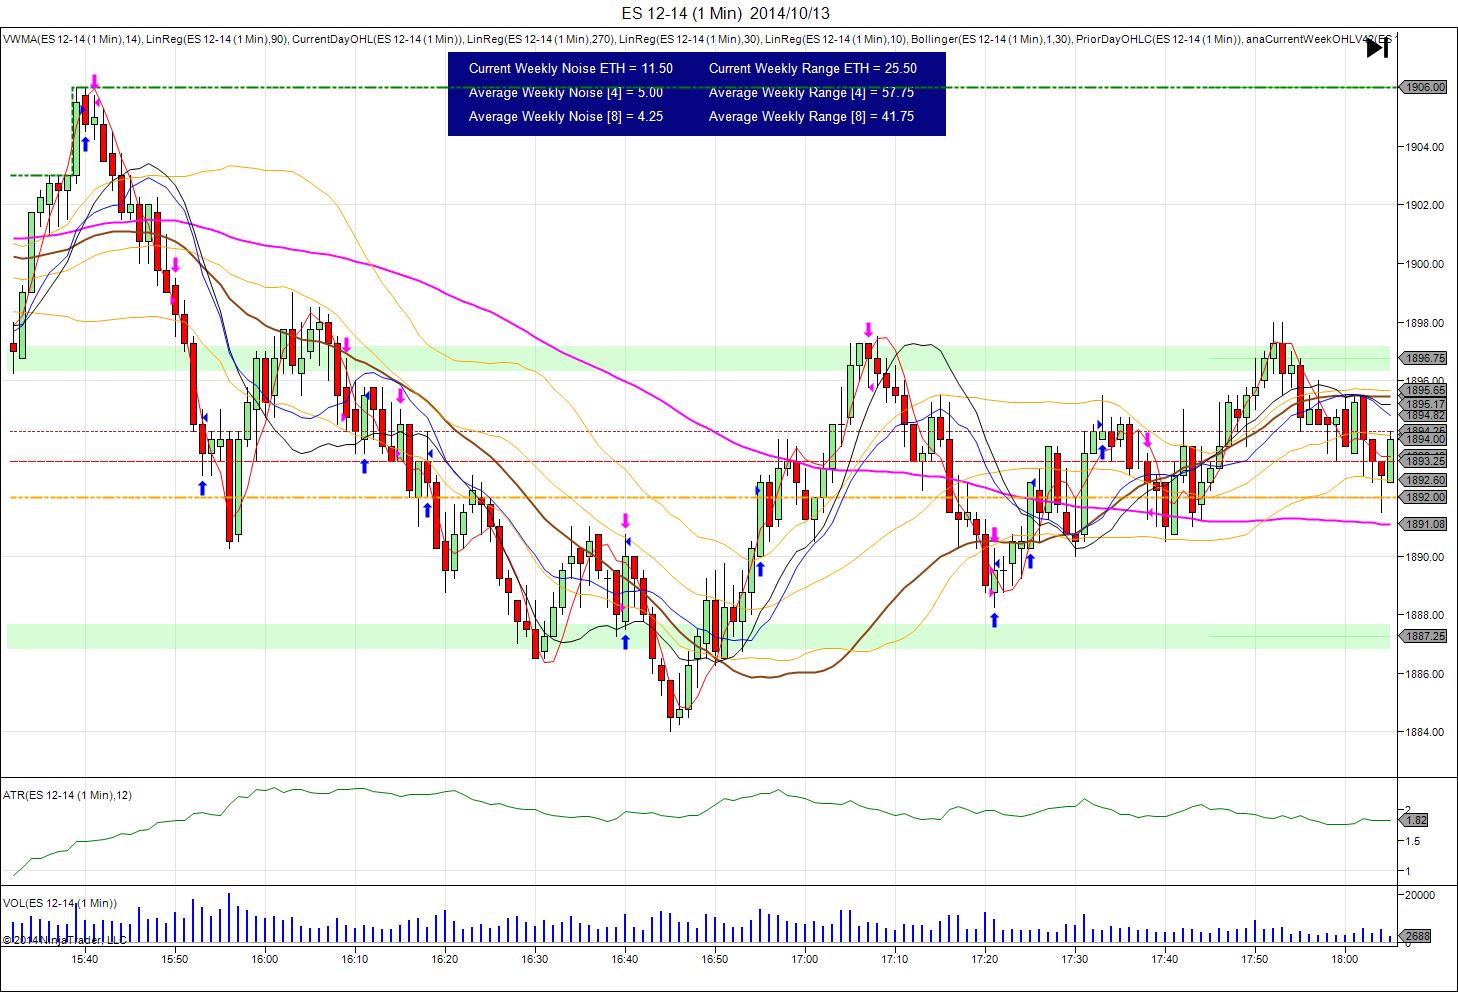
Task: Click the 1891.08 price marker
Action: click(x=1424, y=524)
